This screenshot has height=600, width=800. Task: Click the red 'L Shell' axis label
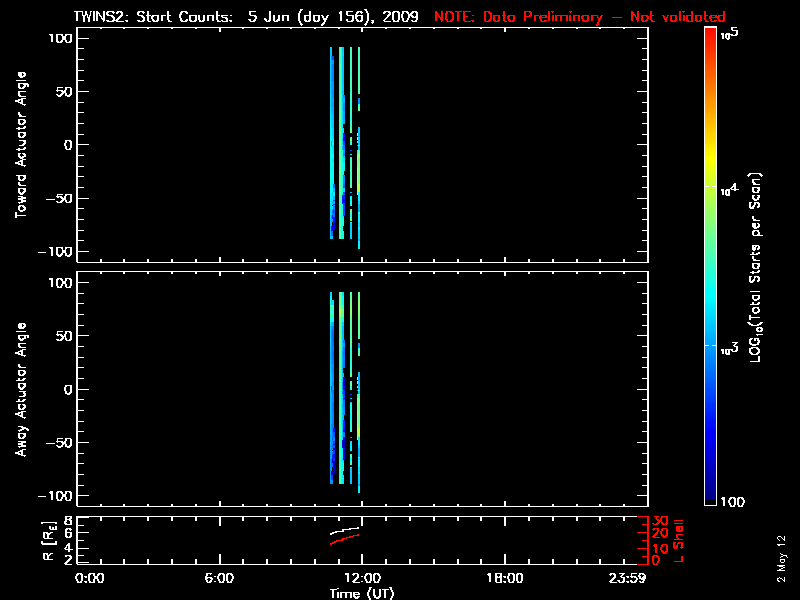679,540
